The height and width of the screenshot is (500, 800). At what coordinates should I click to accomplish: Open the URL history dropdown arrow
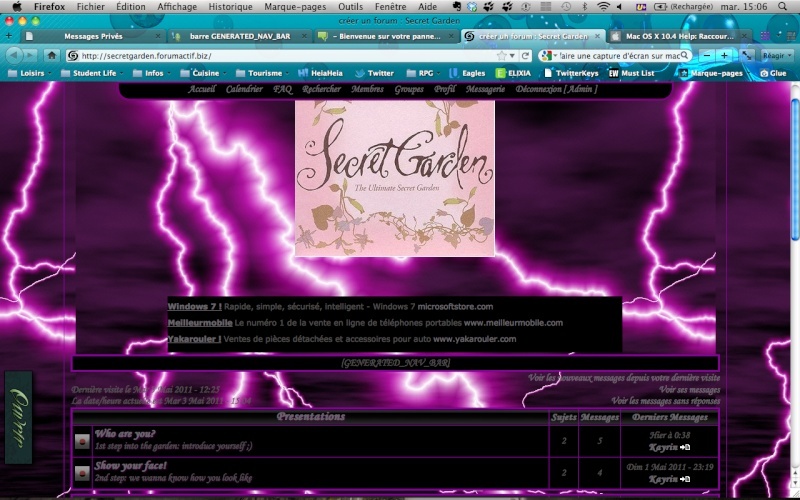[512, 56]
